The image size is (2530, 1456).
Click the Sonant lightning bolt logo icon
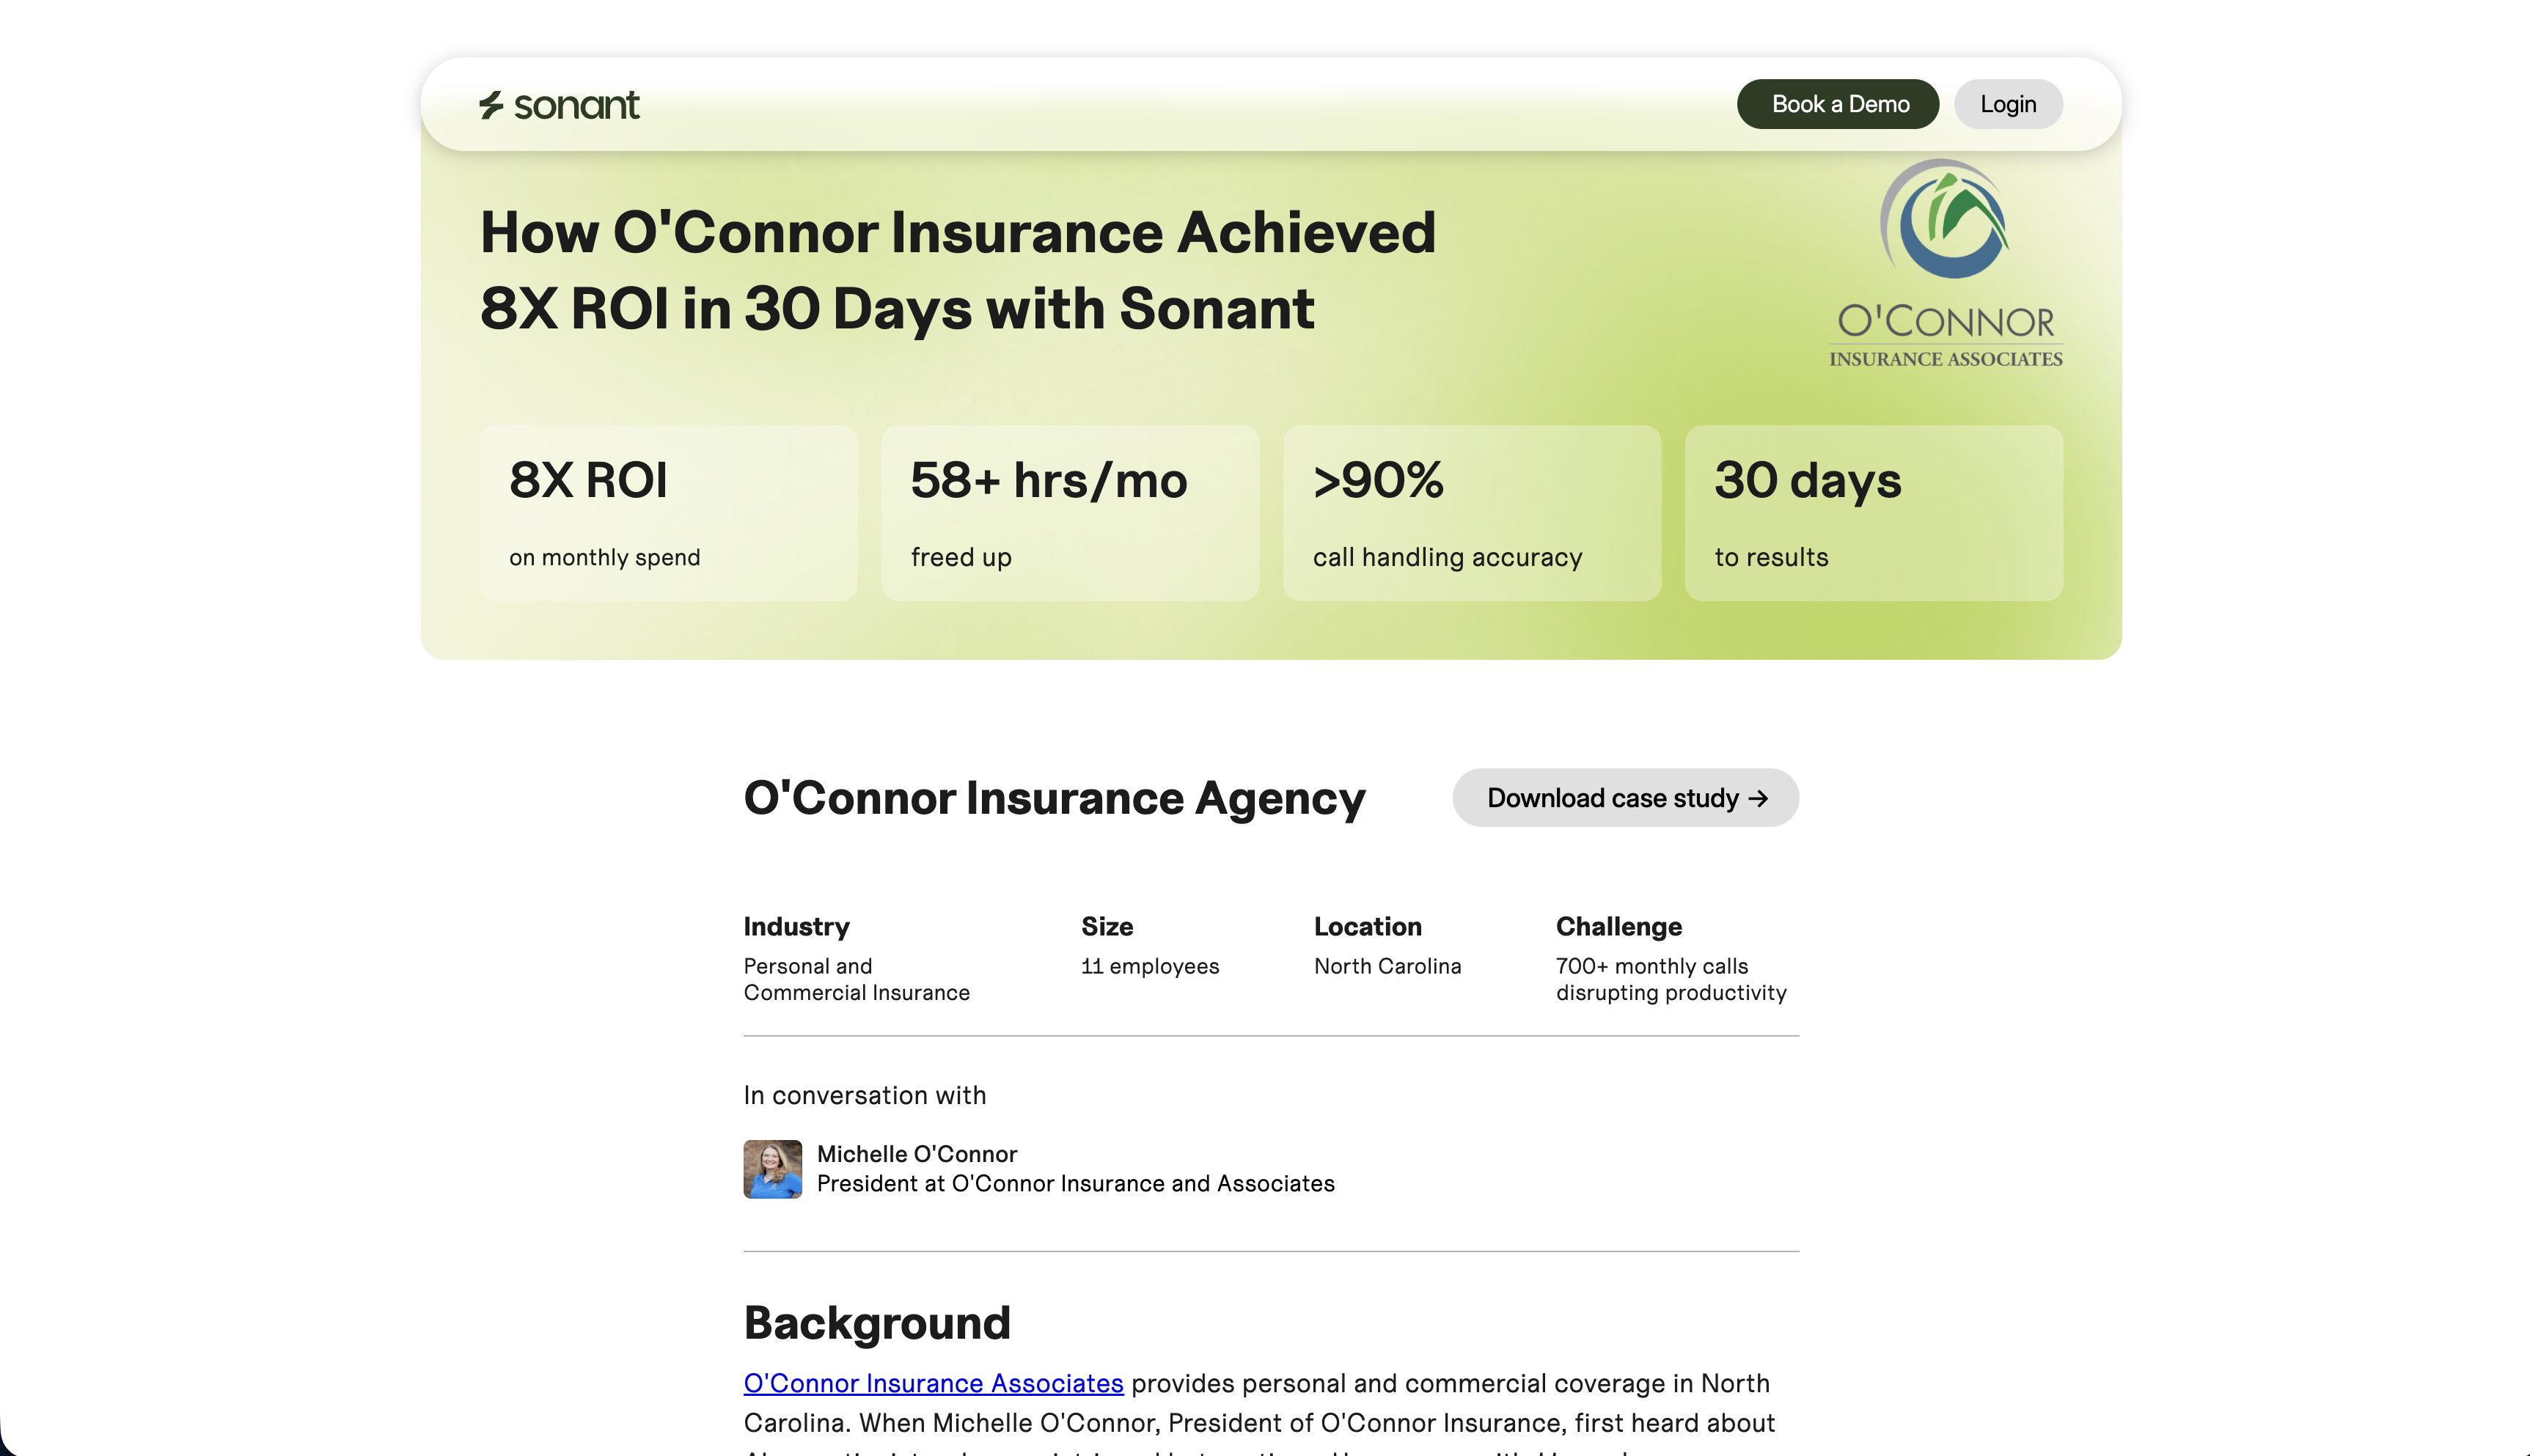click(490, 105)
